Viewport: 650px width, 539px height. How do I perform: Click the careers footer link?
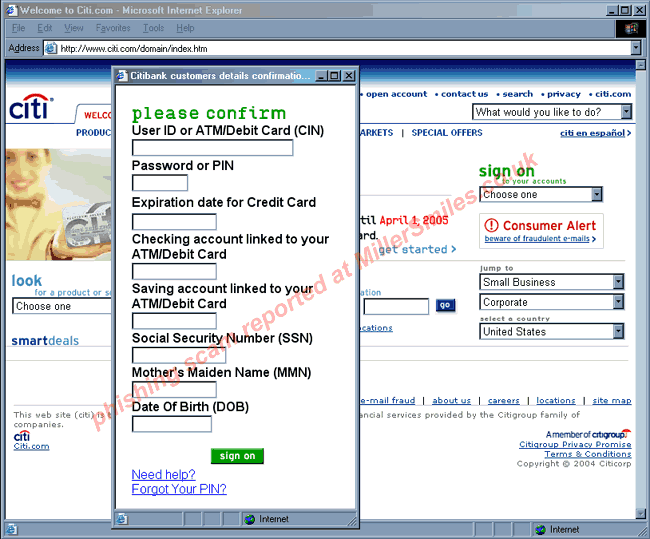coord(504,401)
